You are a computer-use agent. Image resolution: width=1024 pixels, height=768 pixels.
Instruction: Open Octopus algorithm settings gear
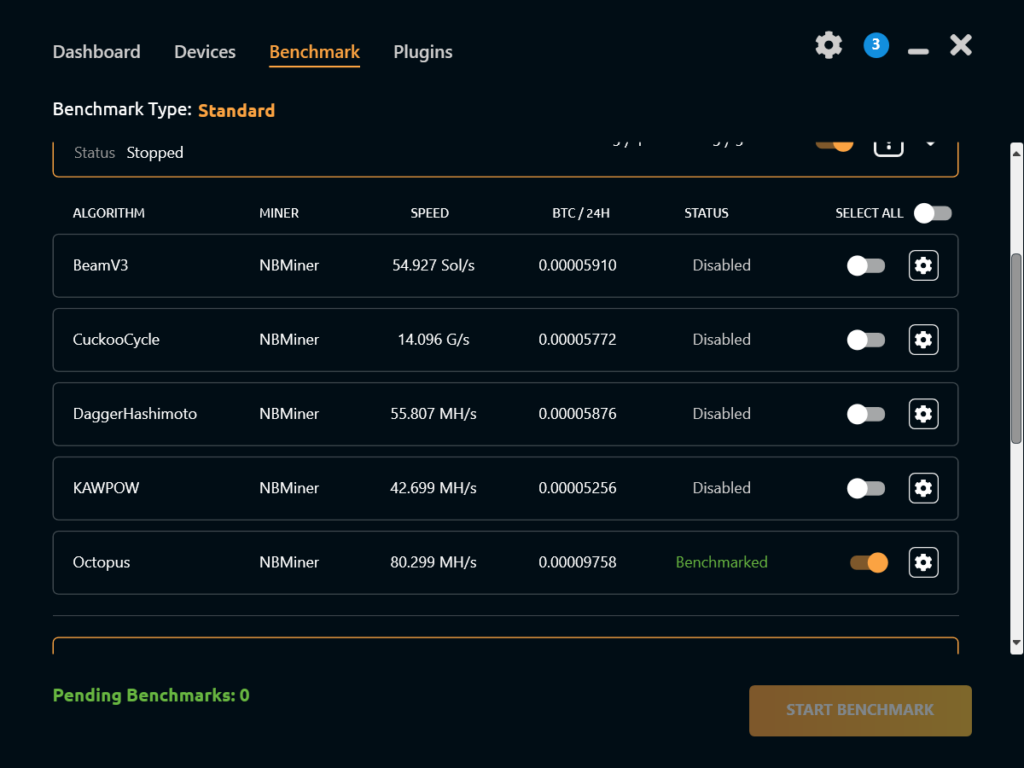923,562
